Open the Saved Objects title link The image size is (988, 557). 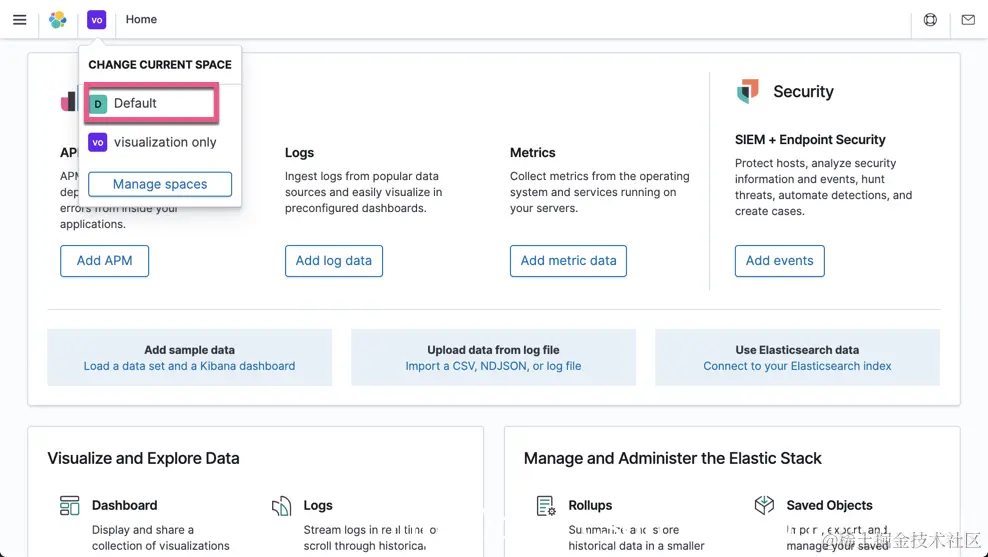click(829, 505)
